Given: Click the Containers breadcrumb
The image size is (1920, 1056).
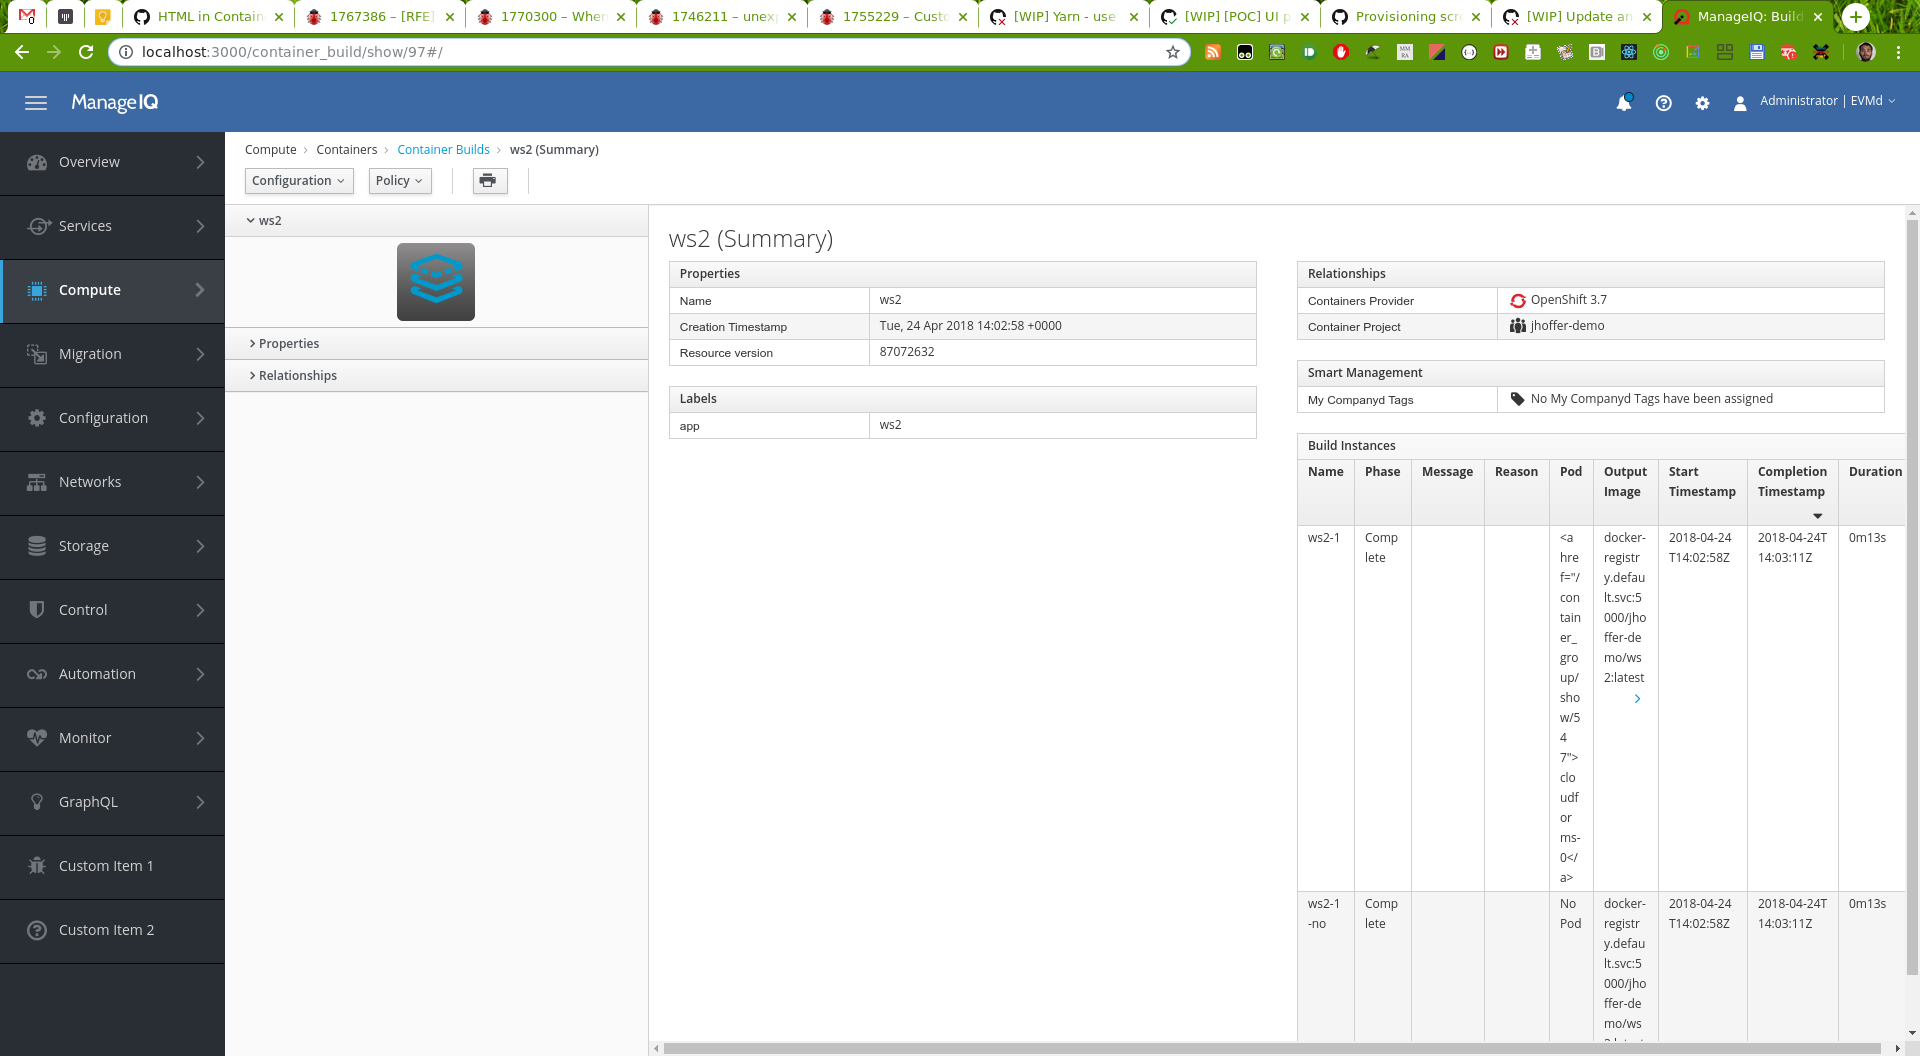Looking at the screenshot, I should pos(347,150).
